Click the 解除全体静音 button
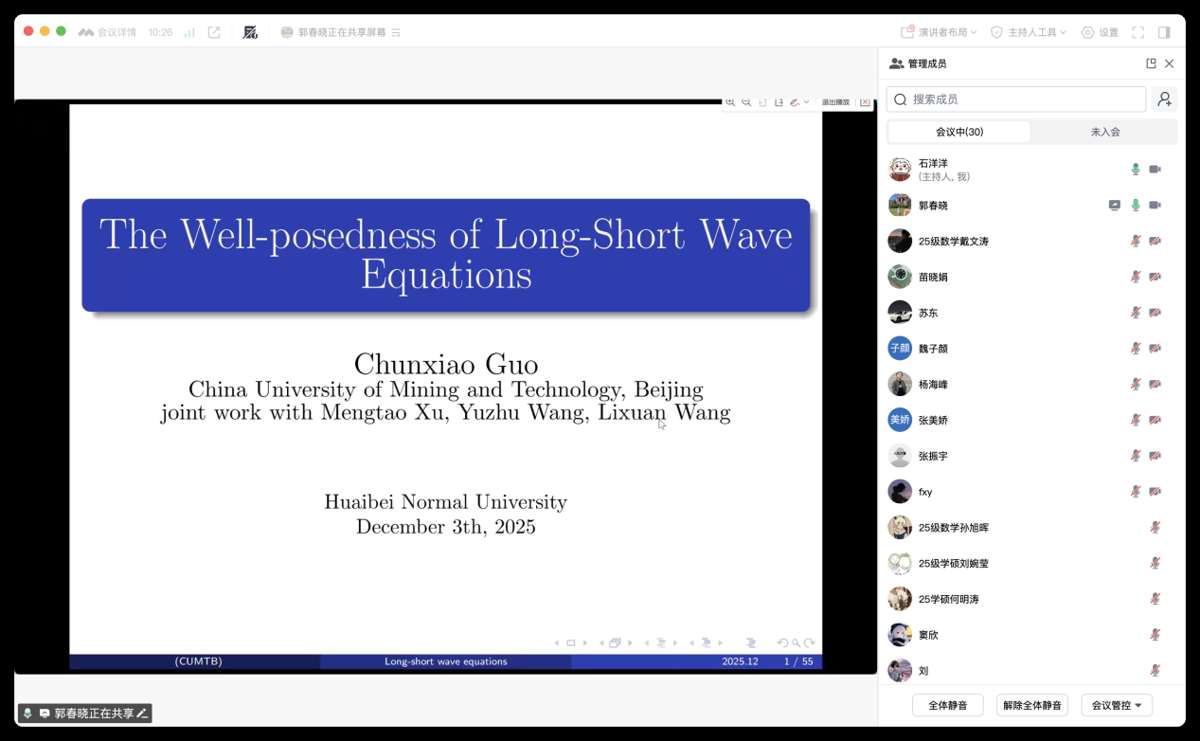This screenshot has width=1200, height=741. 1032,705
